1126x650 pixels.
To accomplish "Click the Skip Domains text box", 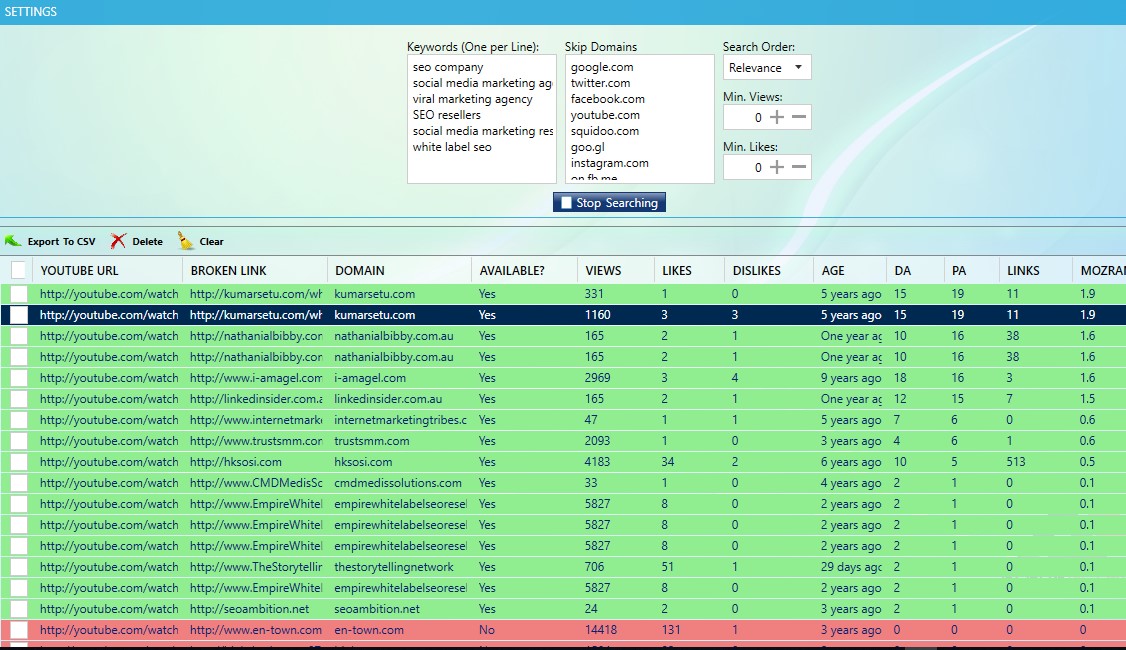I will tap(640, 119).
